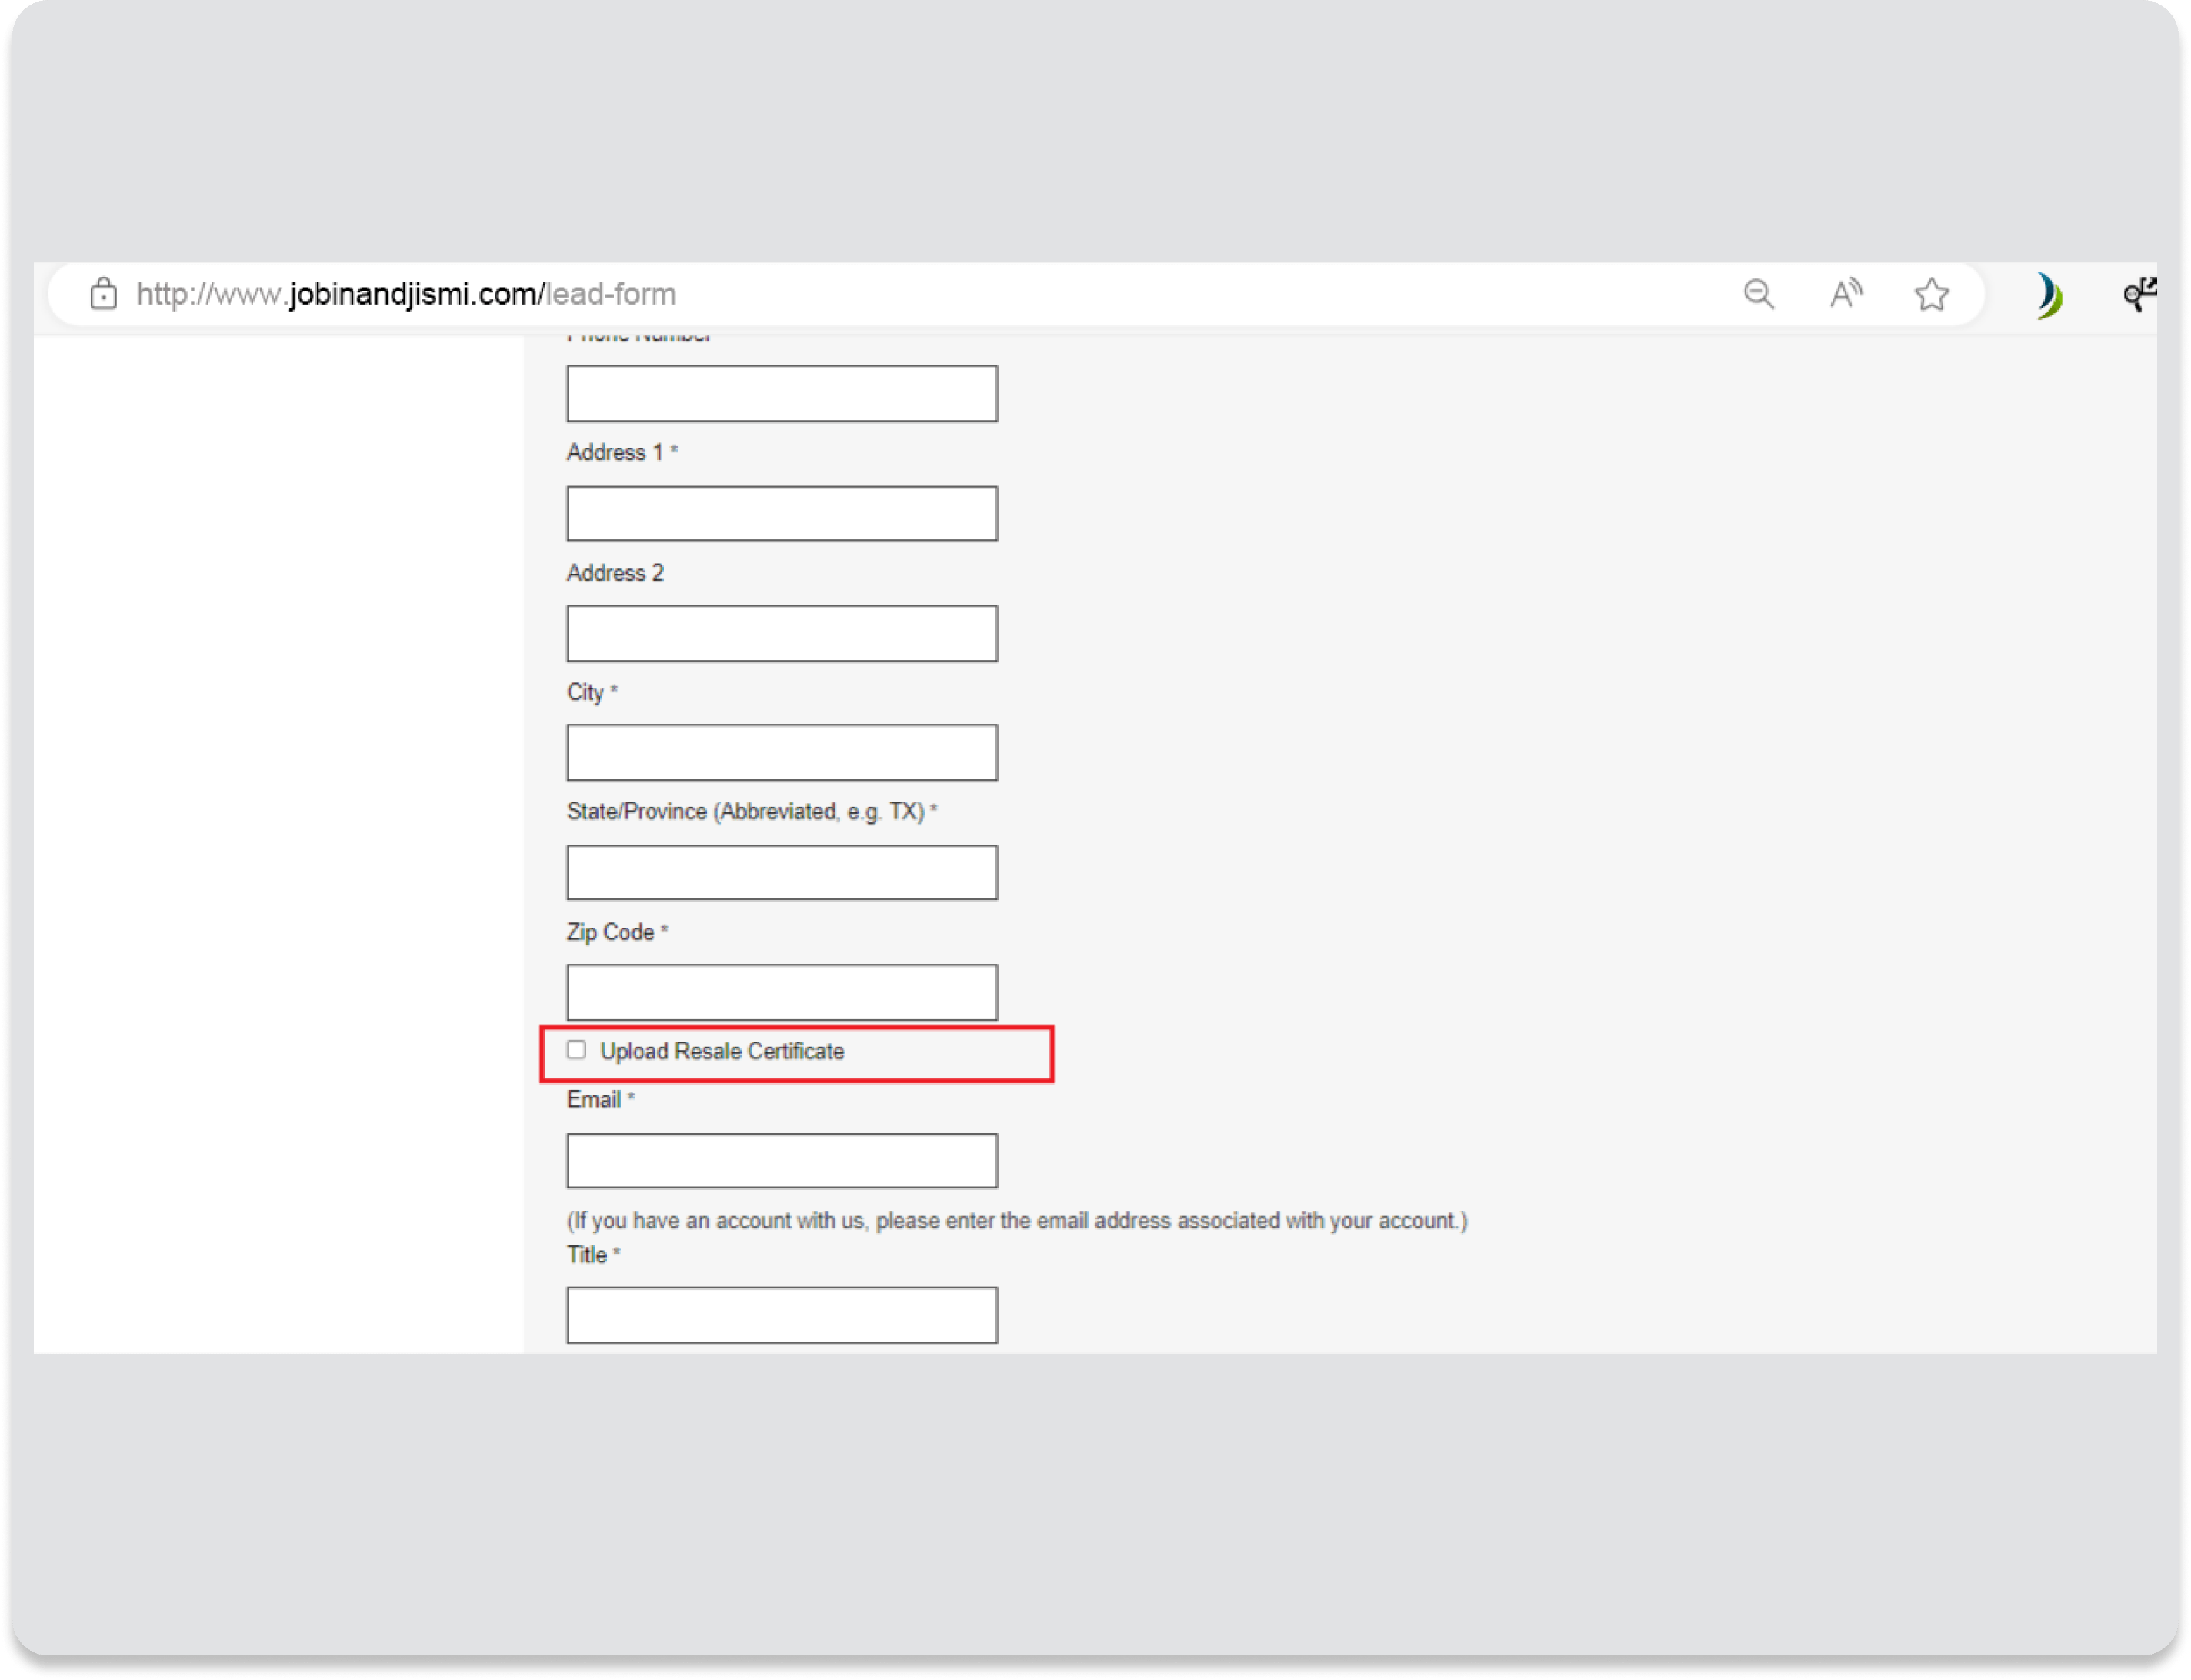Screen dimensions: 2191x1680
Task: Click the State/Province input box
Action: 781,872
